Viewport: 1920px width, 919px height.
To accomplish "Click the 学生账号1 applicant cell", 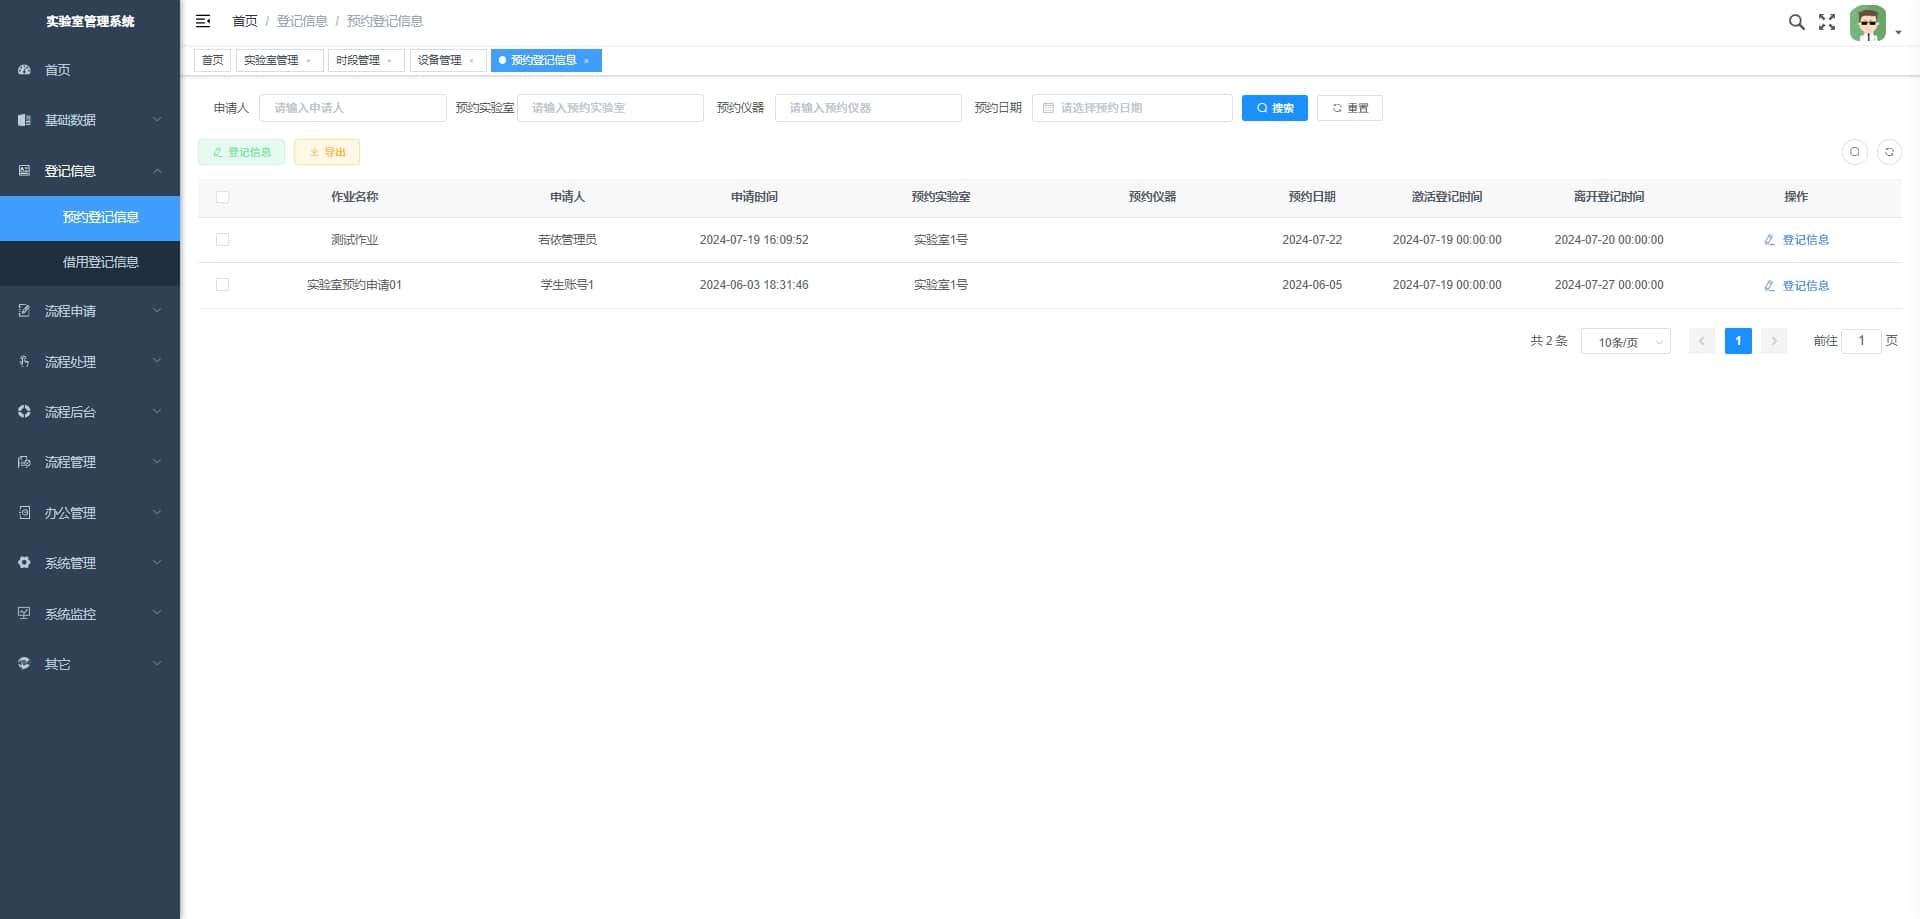I will tap(567, 285).
